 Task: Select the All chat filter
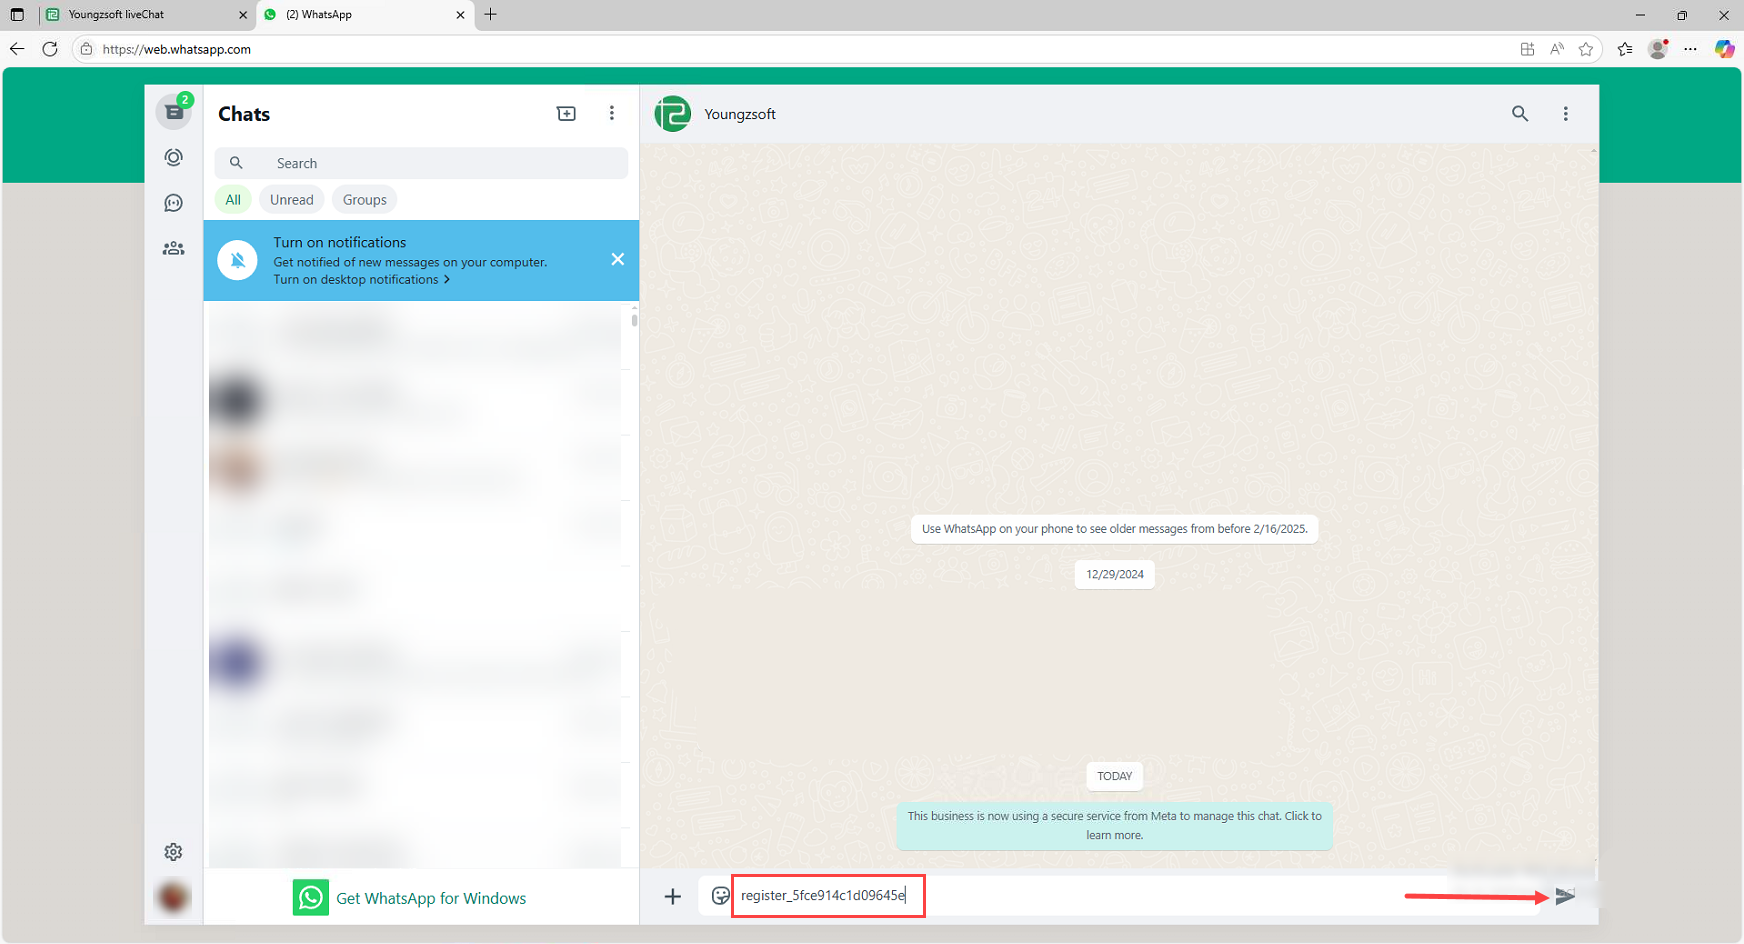(x=233, y=200)
